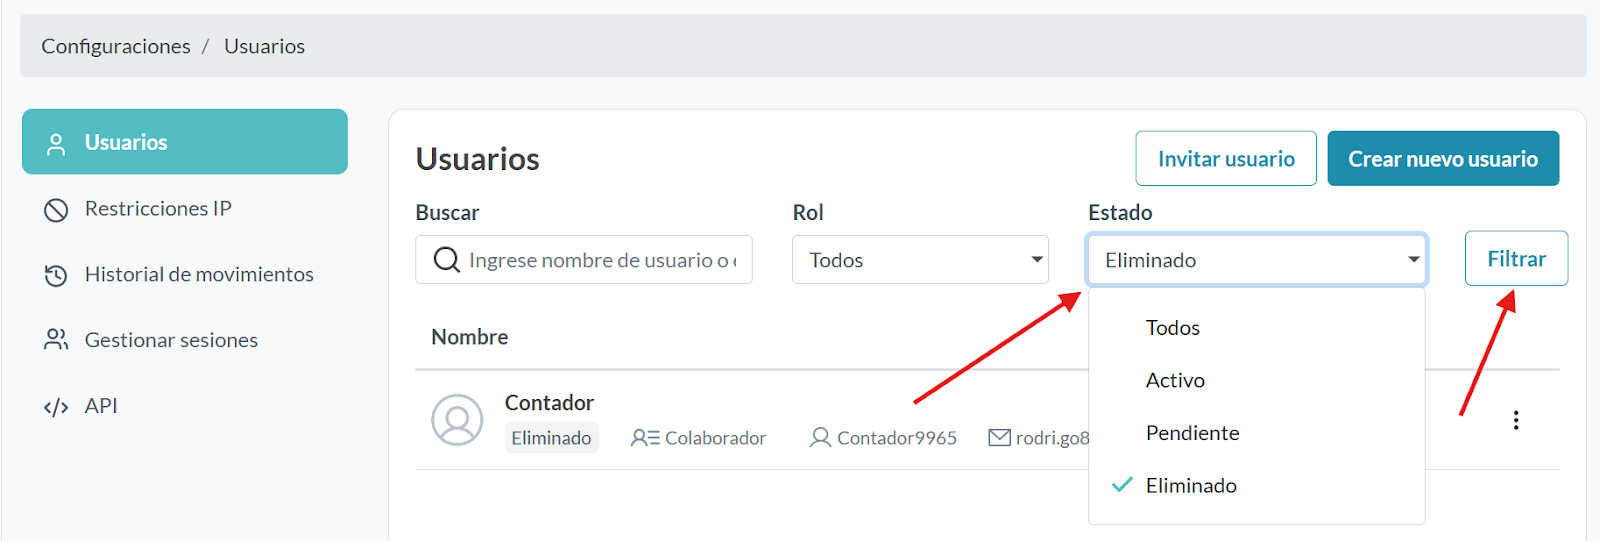The image size is (1600, 541).
Task: Click the Contador user avatar icon
Action: (457, 420)
